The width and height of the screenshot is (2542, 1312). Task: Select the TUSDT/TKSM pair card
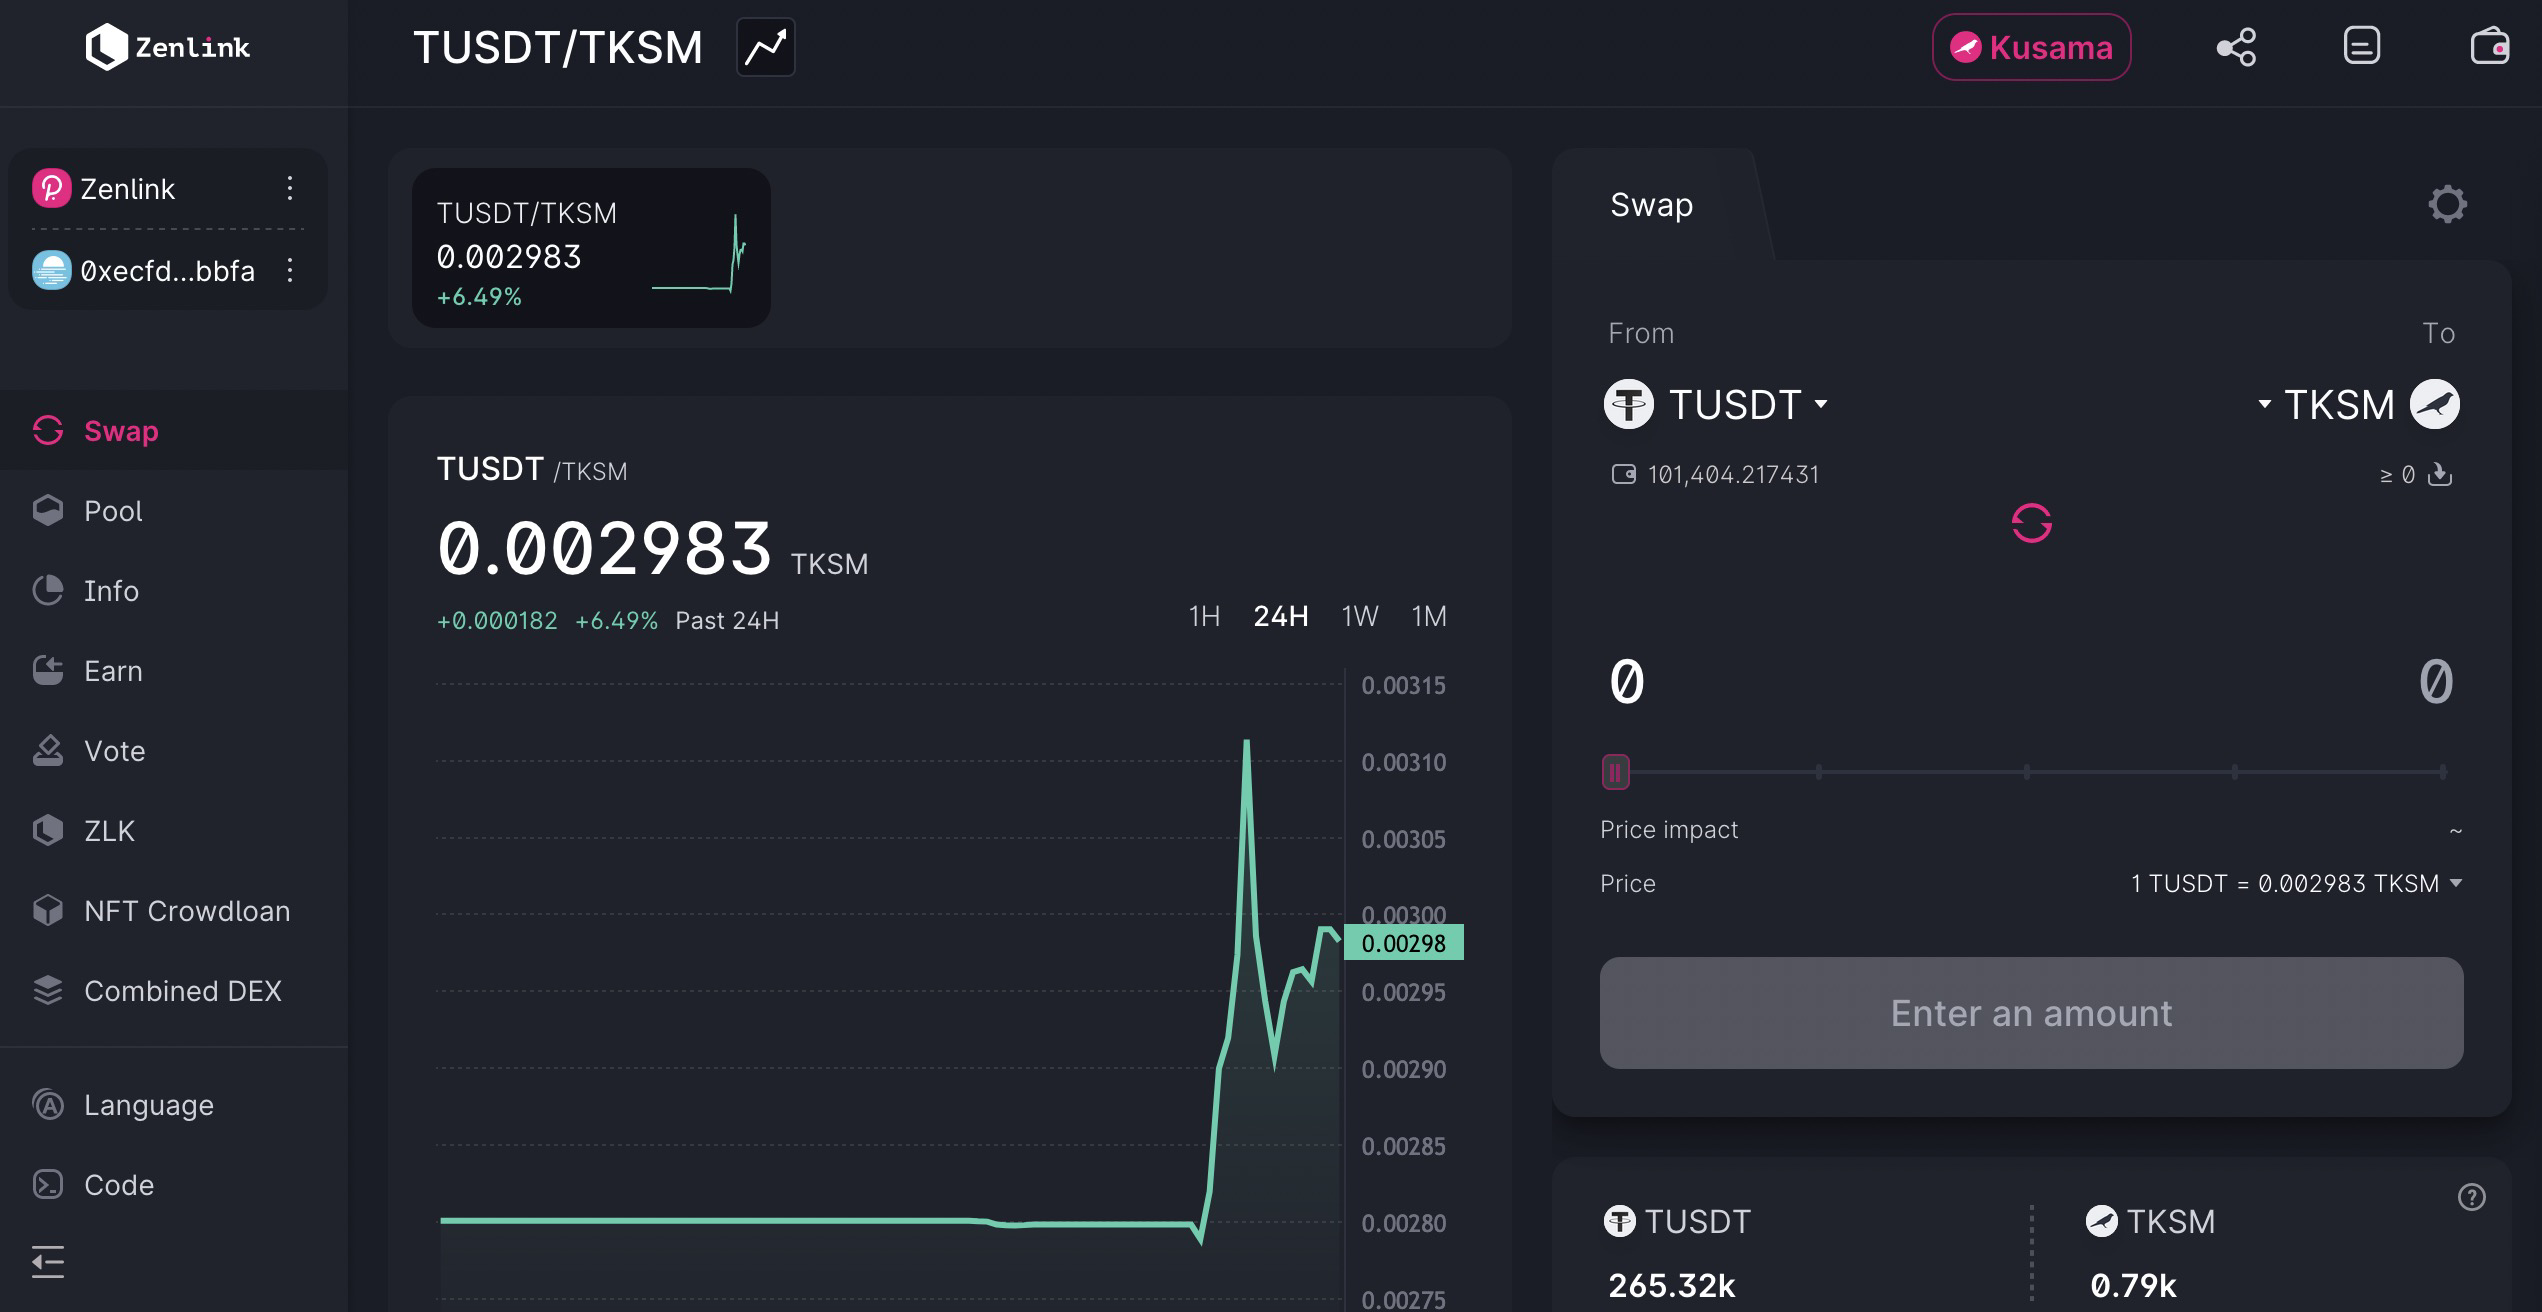591,248
